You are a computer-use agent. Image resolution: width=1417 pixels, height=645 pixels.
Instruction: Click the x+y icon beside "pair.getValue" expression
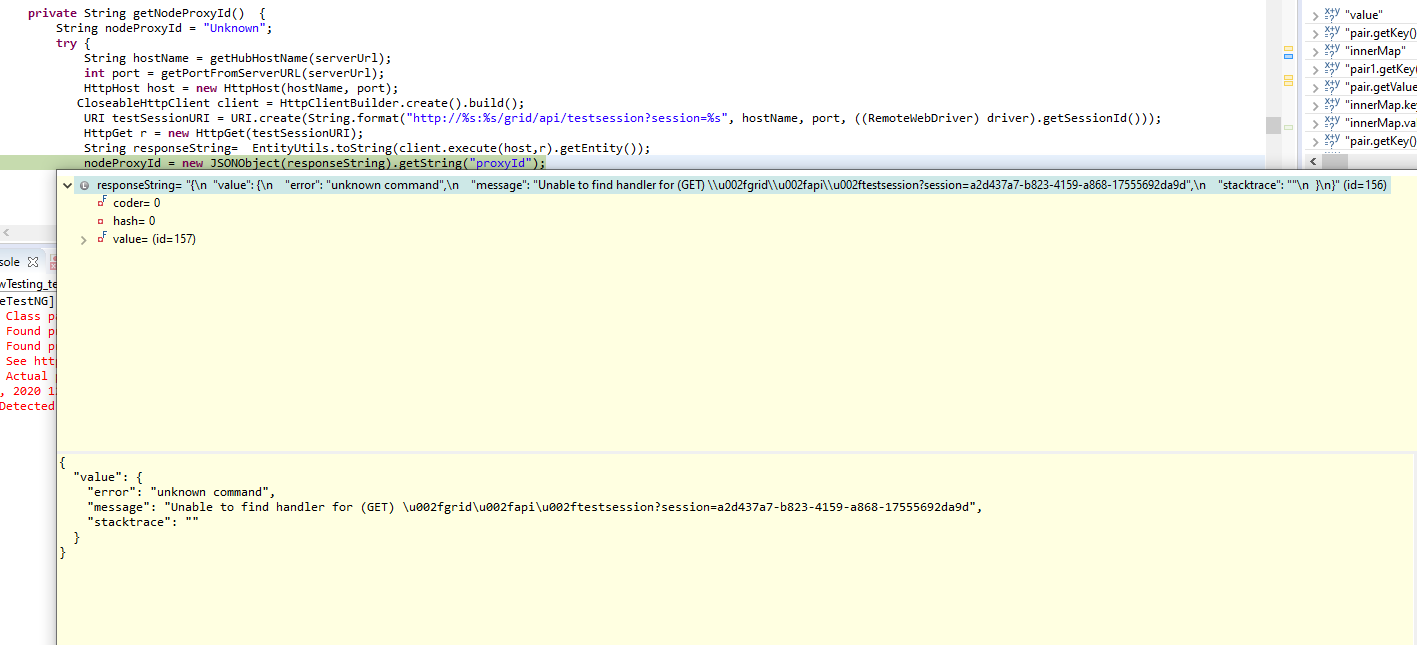click(1332, 86)
